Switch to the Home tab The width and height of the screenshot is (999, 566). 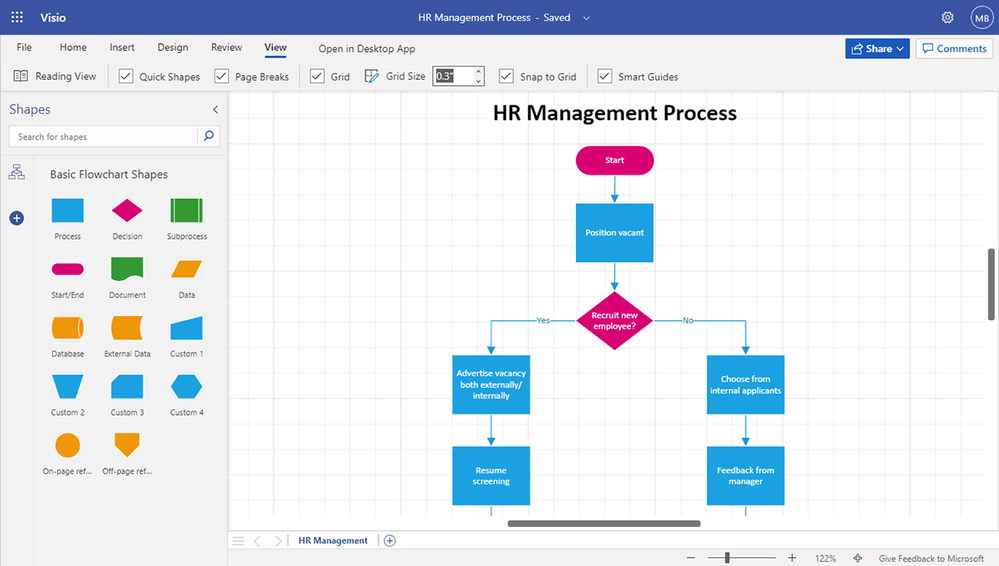click(x=73, y=47)
